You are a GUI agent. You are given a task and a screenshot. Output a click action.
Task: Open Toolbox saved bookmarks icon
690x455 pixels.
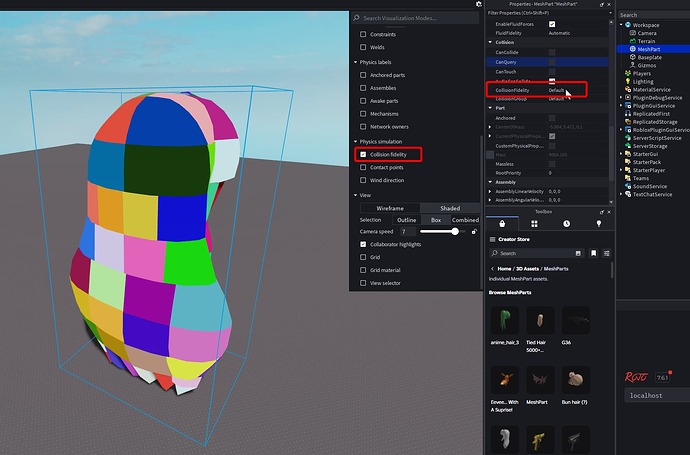[594, 253]
